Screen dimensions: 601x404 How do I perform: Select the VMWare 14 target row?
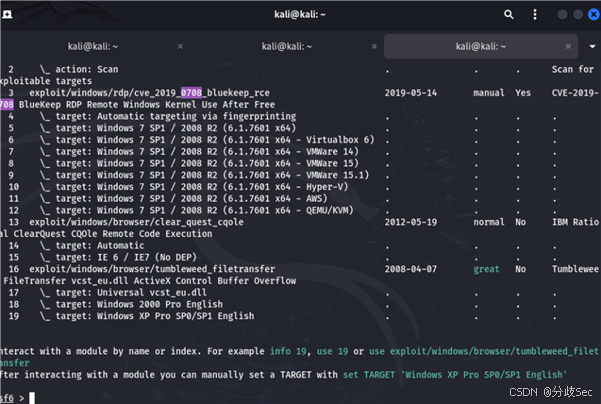[207, 151]
